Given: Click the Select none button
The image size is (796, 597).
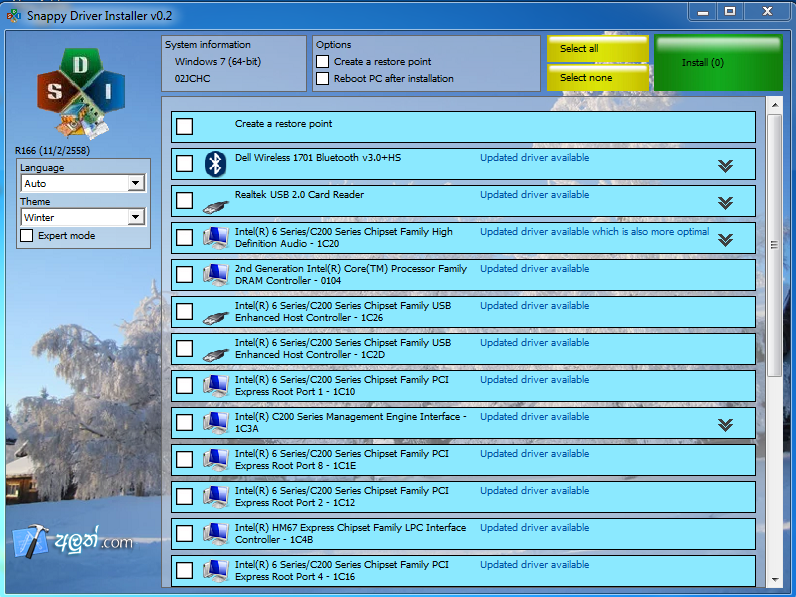Looking at the screenshot, I should (x=598, y=78).
